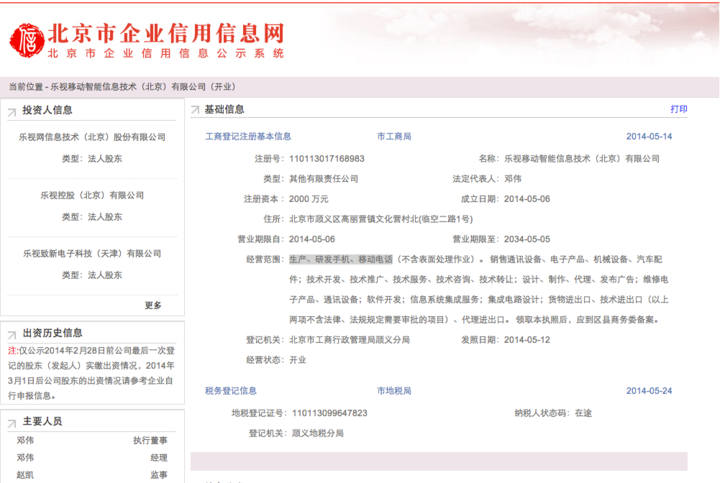
Task: Open 工商登记注册基本信息 section link
Action: pyautogui.click(x=248, y=136)
